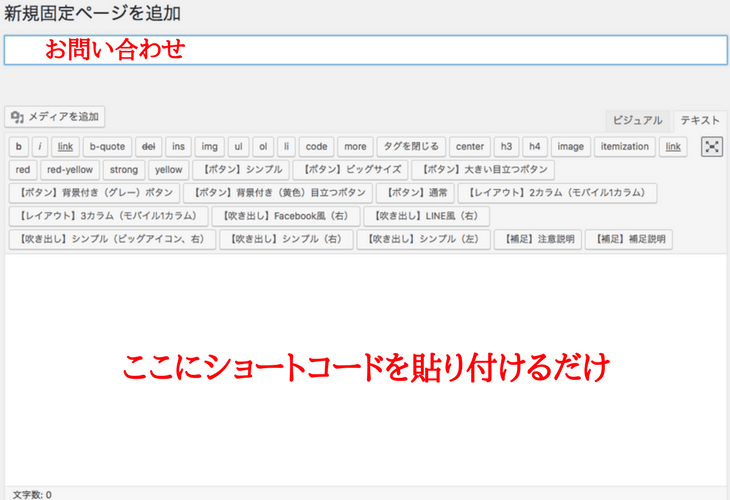Insert h3 heading tag
Image resolution: width=730 pixels, height=500 pixels.
pos(507,147)
